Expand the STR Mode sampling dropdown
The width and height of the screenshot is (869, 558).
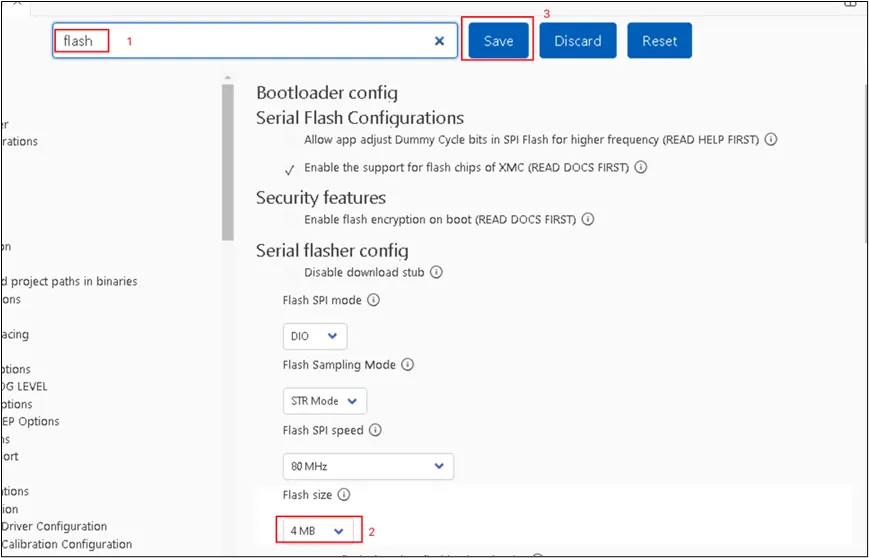tap(324, 401)
